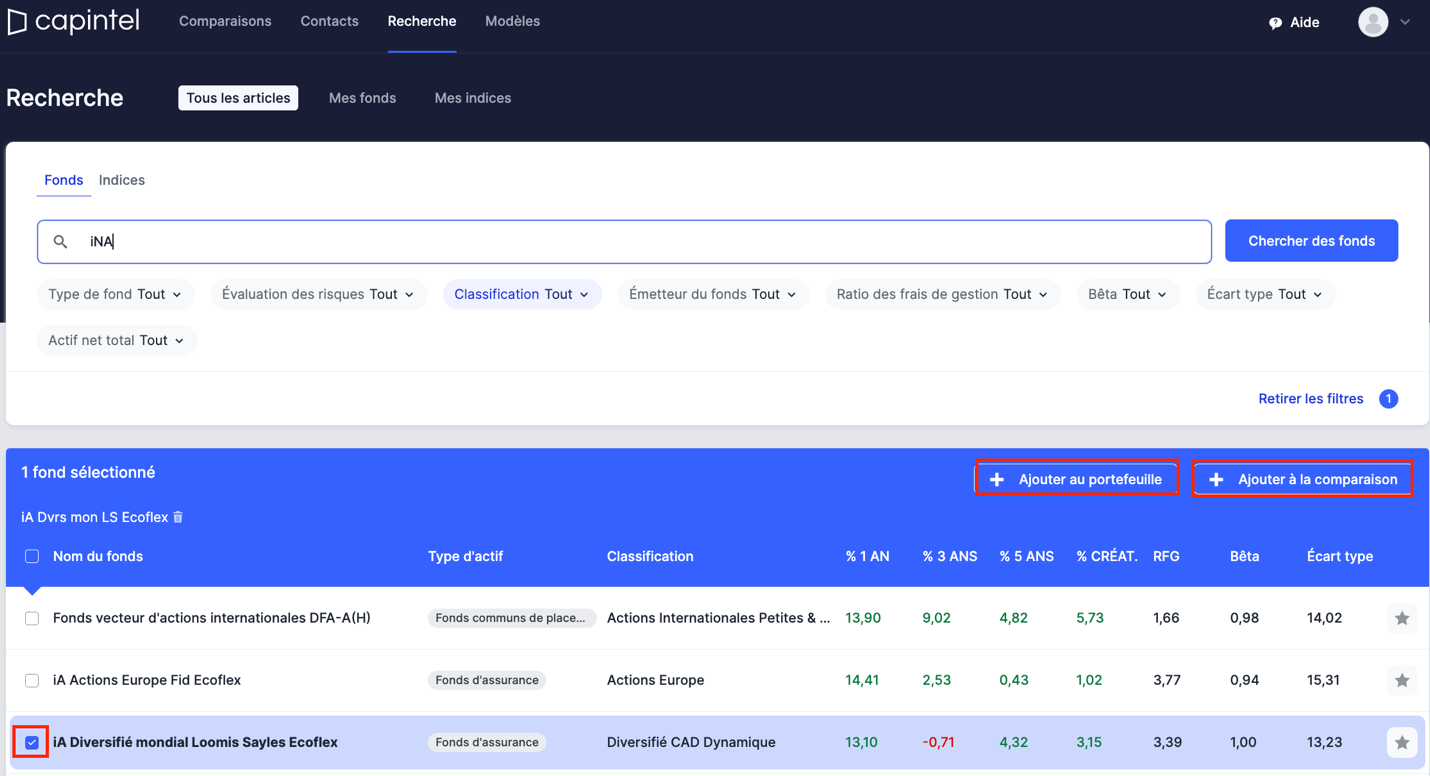Sort by the % 3 ANS column header
This screenshot has width=1430, height=776.
pos(949,556)
